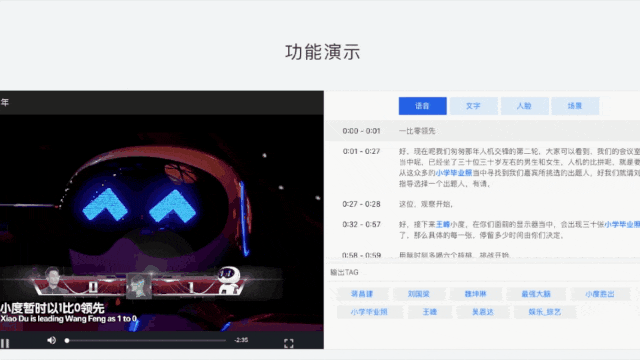Click the video frame with the robot face
640x360 pixels.
coord(162,222)
